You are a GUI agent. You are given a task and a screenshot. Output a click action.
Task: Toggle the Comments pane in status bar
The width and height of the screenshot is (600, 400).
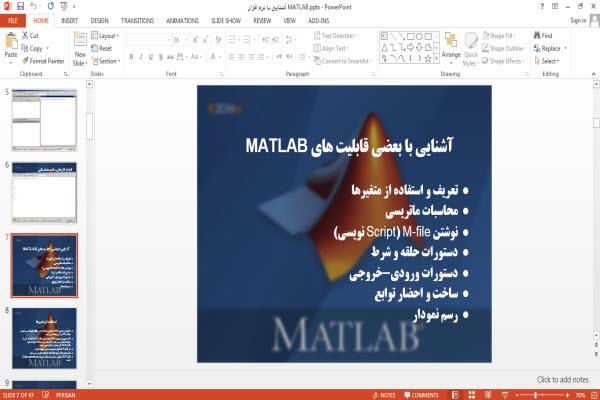tap(421, 395)
